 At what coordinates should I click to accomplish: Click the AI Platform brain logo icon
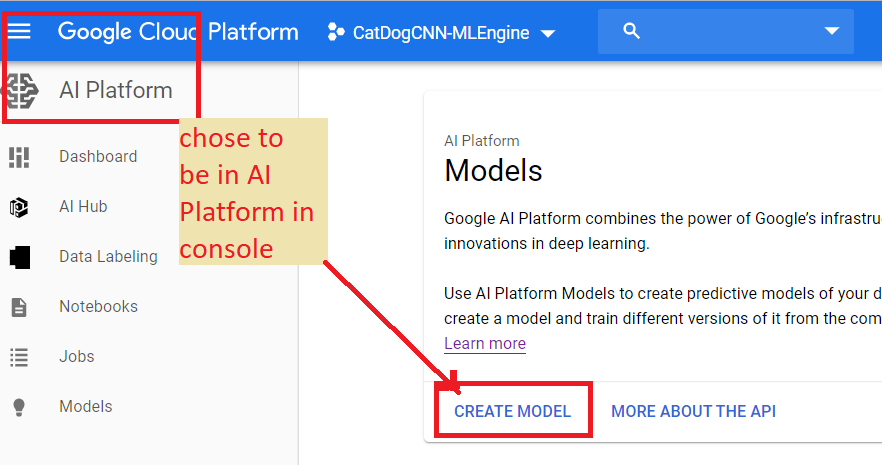(x=20, y=91)
